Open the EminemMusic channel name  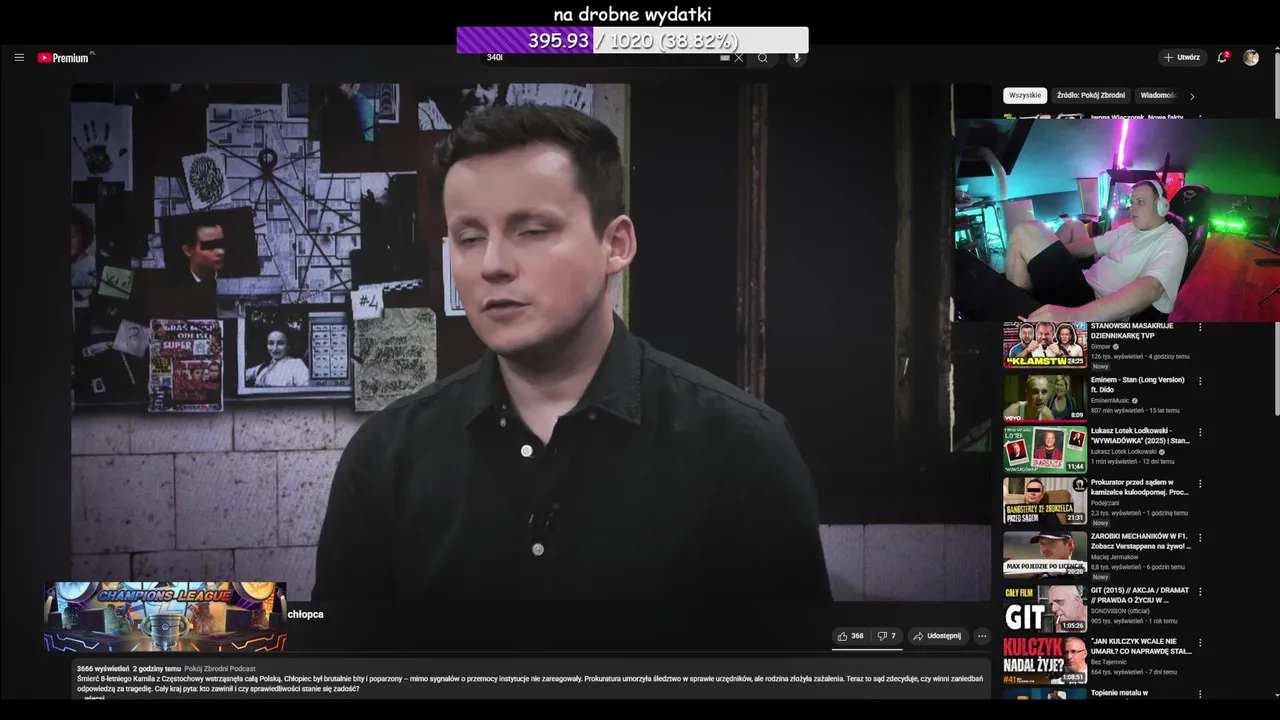click(x=1110, y=400)
